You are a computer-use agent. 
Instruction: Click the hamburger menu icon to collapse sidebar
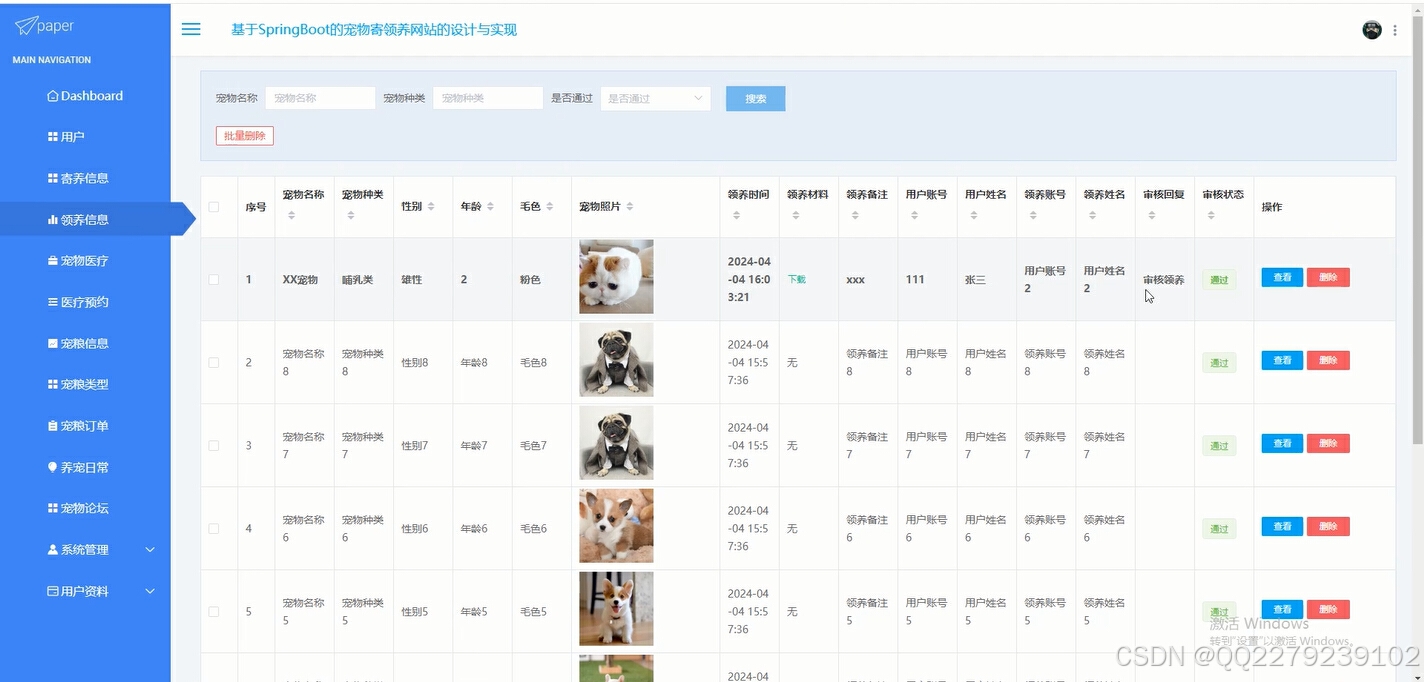tap(190, 29)
